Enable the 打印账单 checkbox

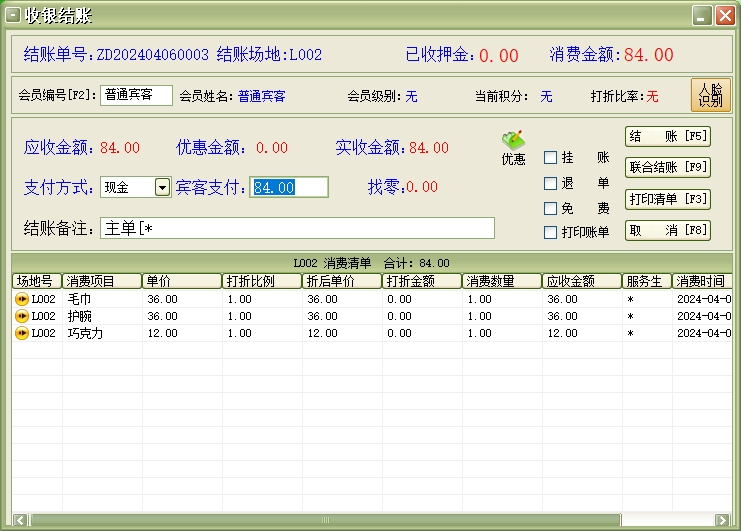[550, 233]
